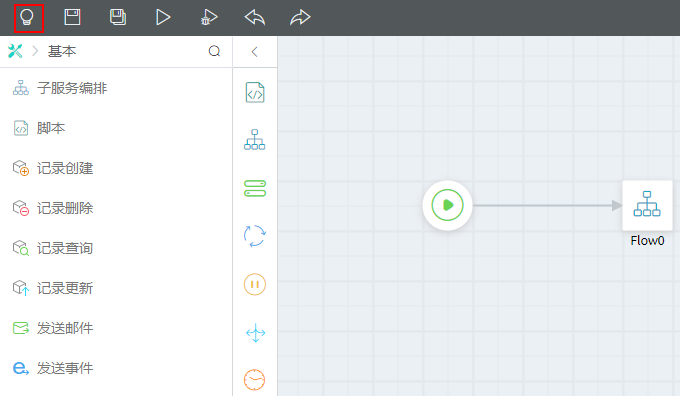Select the connector arrow between start and Flow0
This screenshot has width=680, height=396.
(547, 205)
